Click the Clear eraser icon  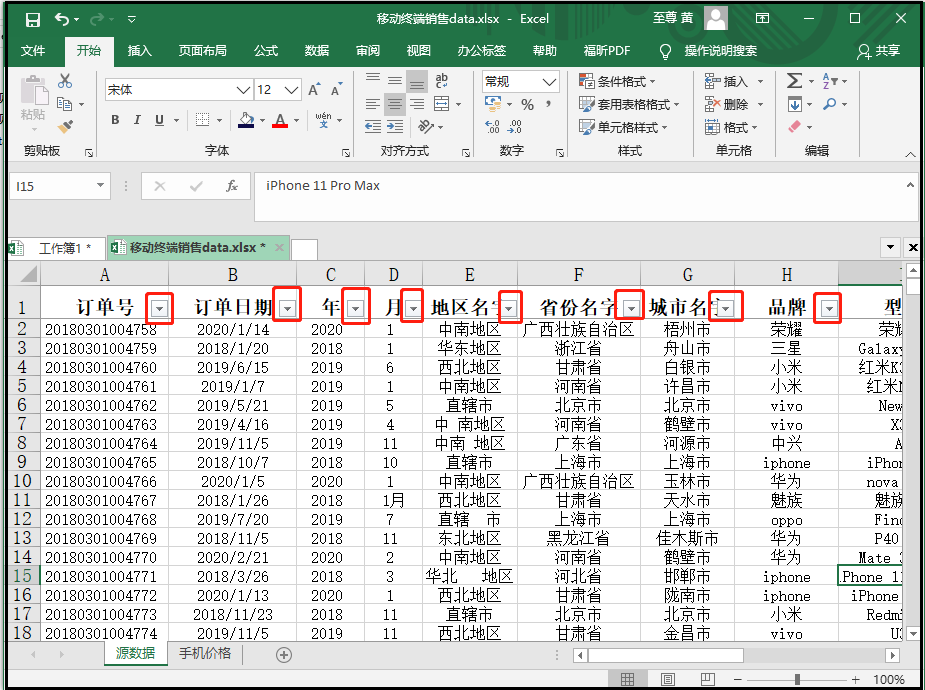coord(795,126)
